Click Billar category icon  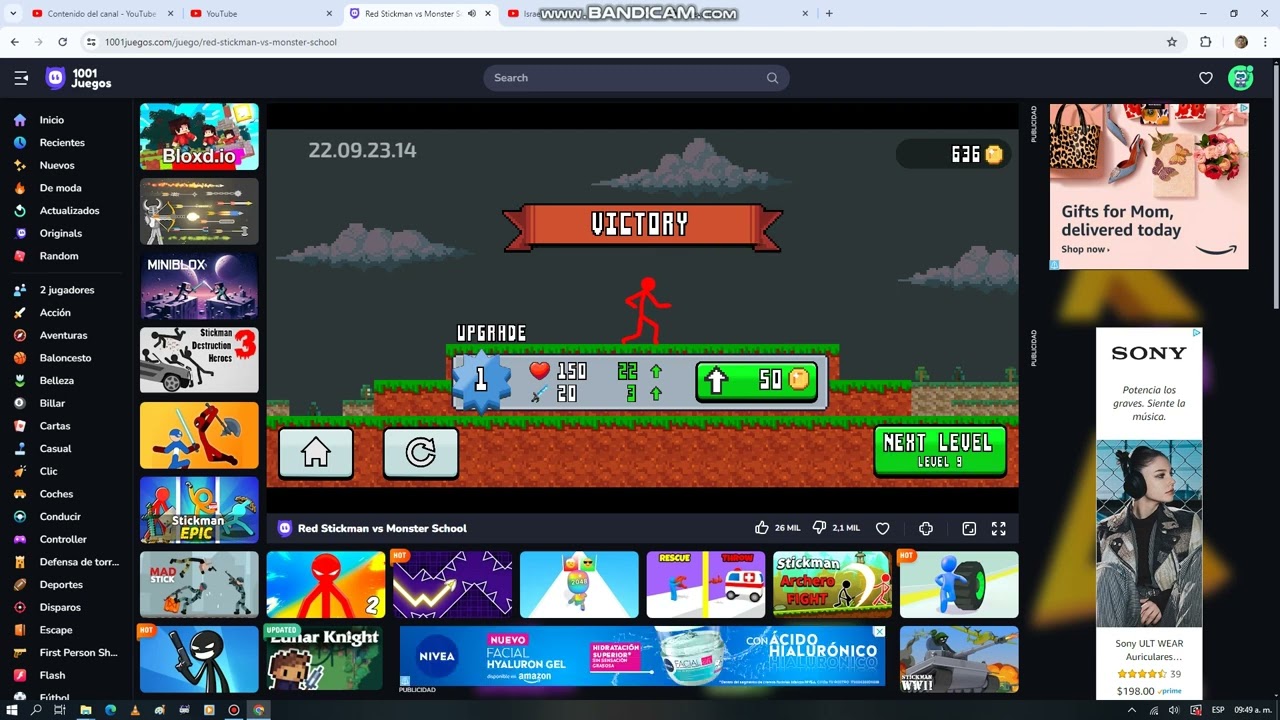point(20,403)
